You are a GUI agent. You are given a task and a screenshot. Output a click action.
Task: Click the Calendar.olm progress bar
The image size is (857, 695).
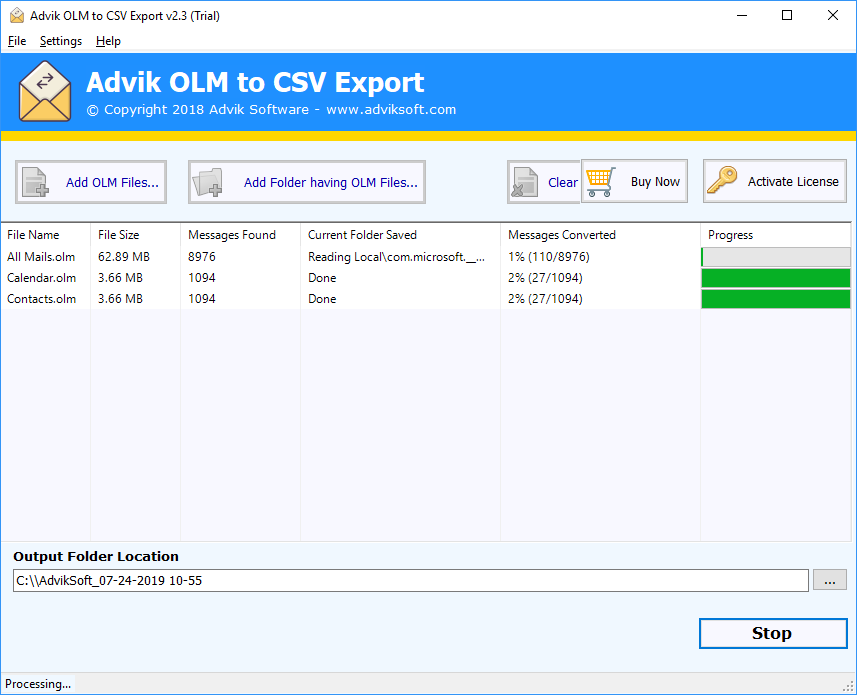pos(776,278)
